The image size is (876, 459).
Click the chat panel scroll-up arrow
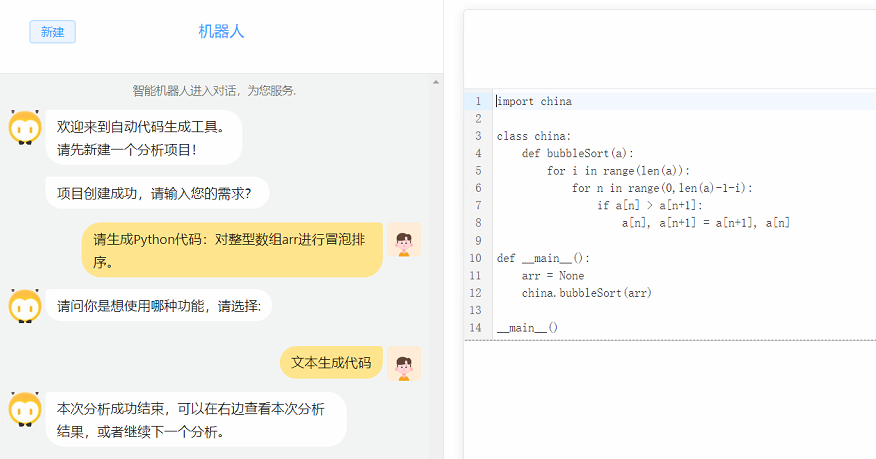435,82
